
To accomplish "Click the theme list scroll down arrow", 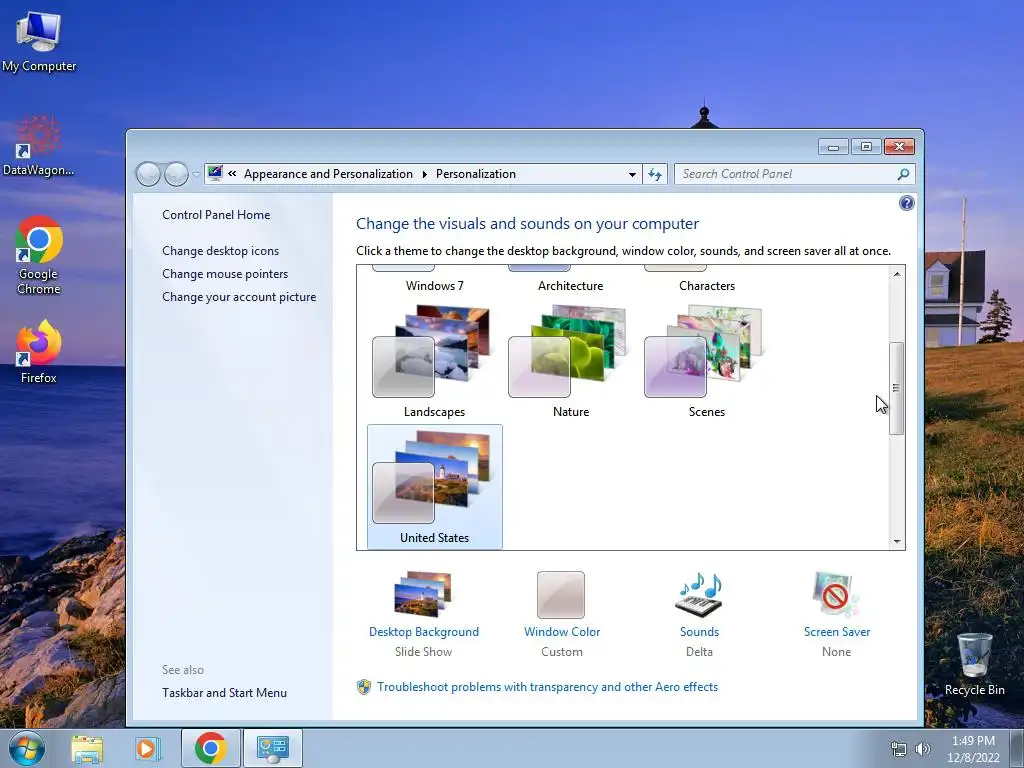I will 897,541.
